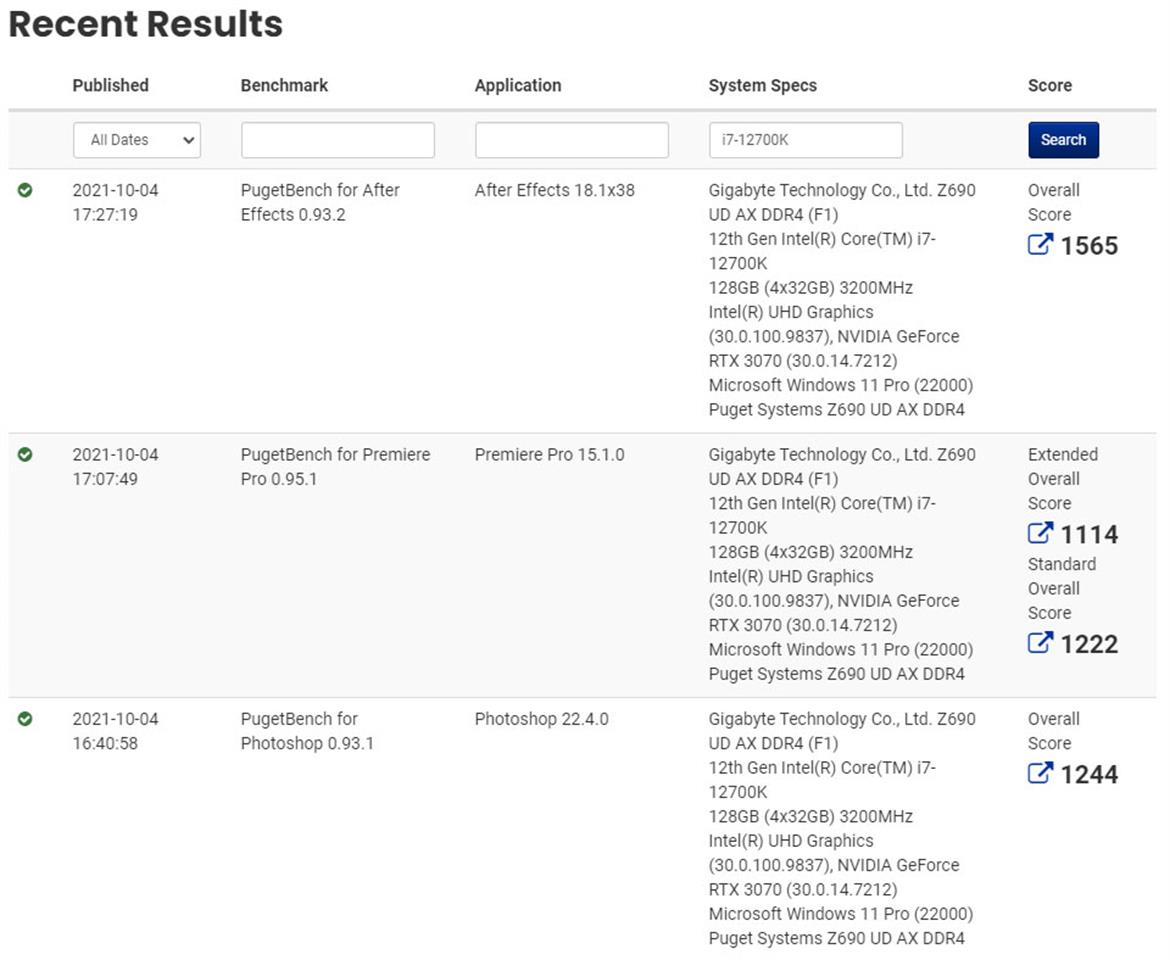Click System Specs field containing i7-12700K
The height and width of the screenshot is (960, 1170).
pos(805,140)
